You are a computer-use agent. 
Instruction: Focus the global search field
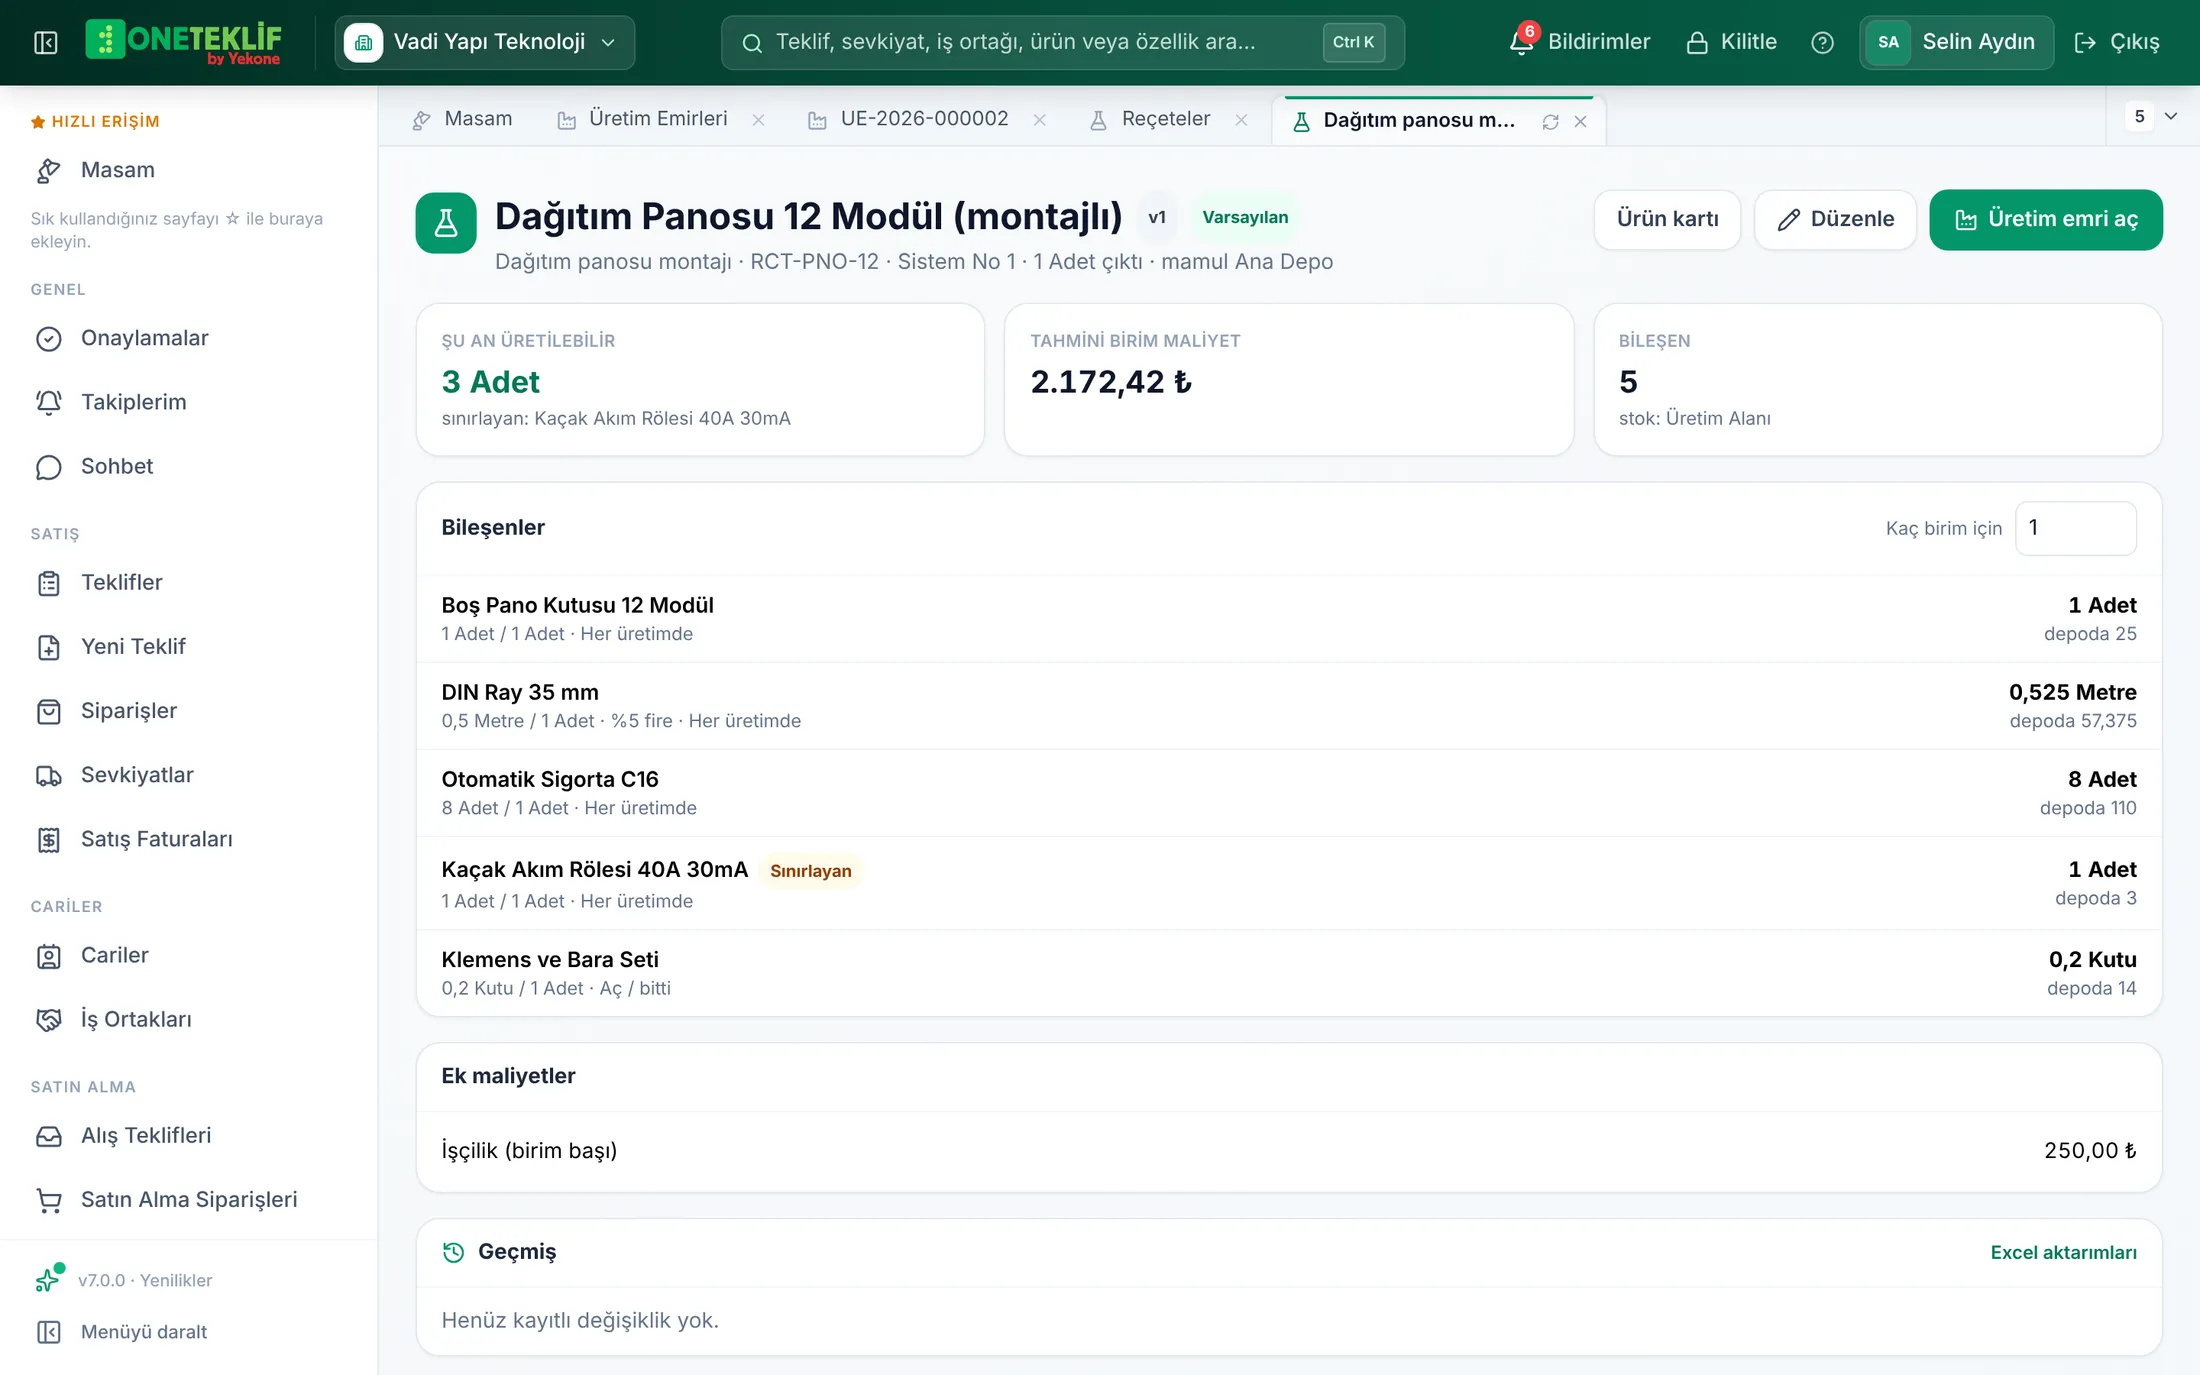pyautogui.click(x=1062, y=42)
